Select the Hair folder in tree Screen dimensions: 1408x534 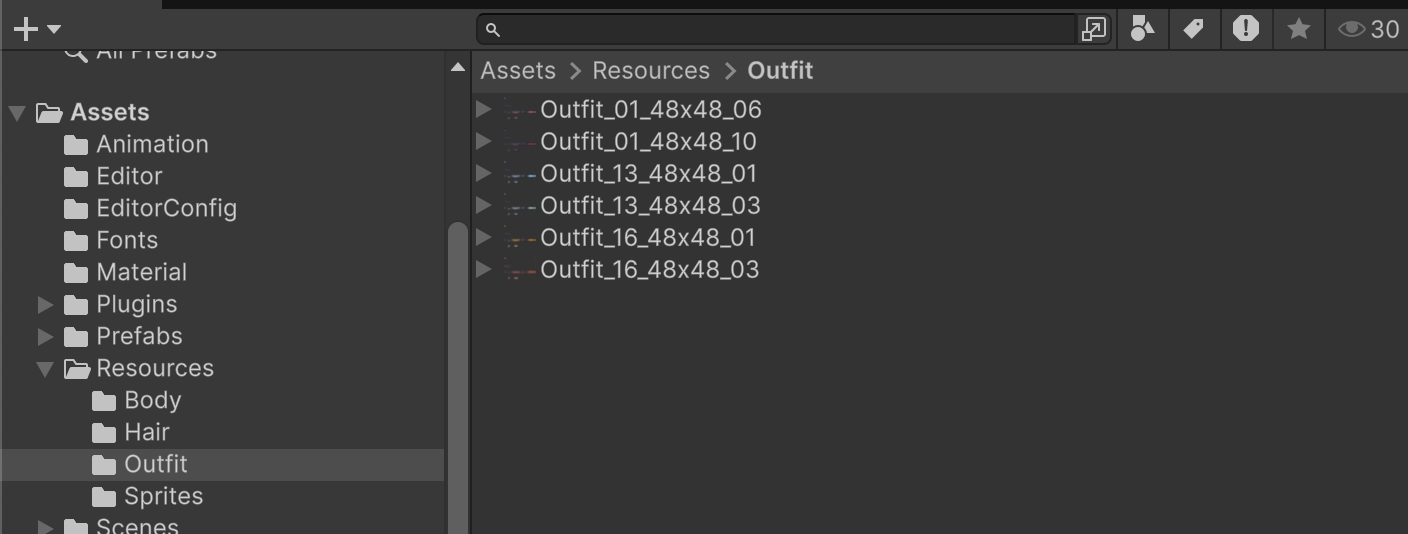[x=146, y=432]
